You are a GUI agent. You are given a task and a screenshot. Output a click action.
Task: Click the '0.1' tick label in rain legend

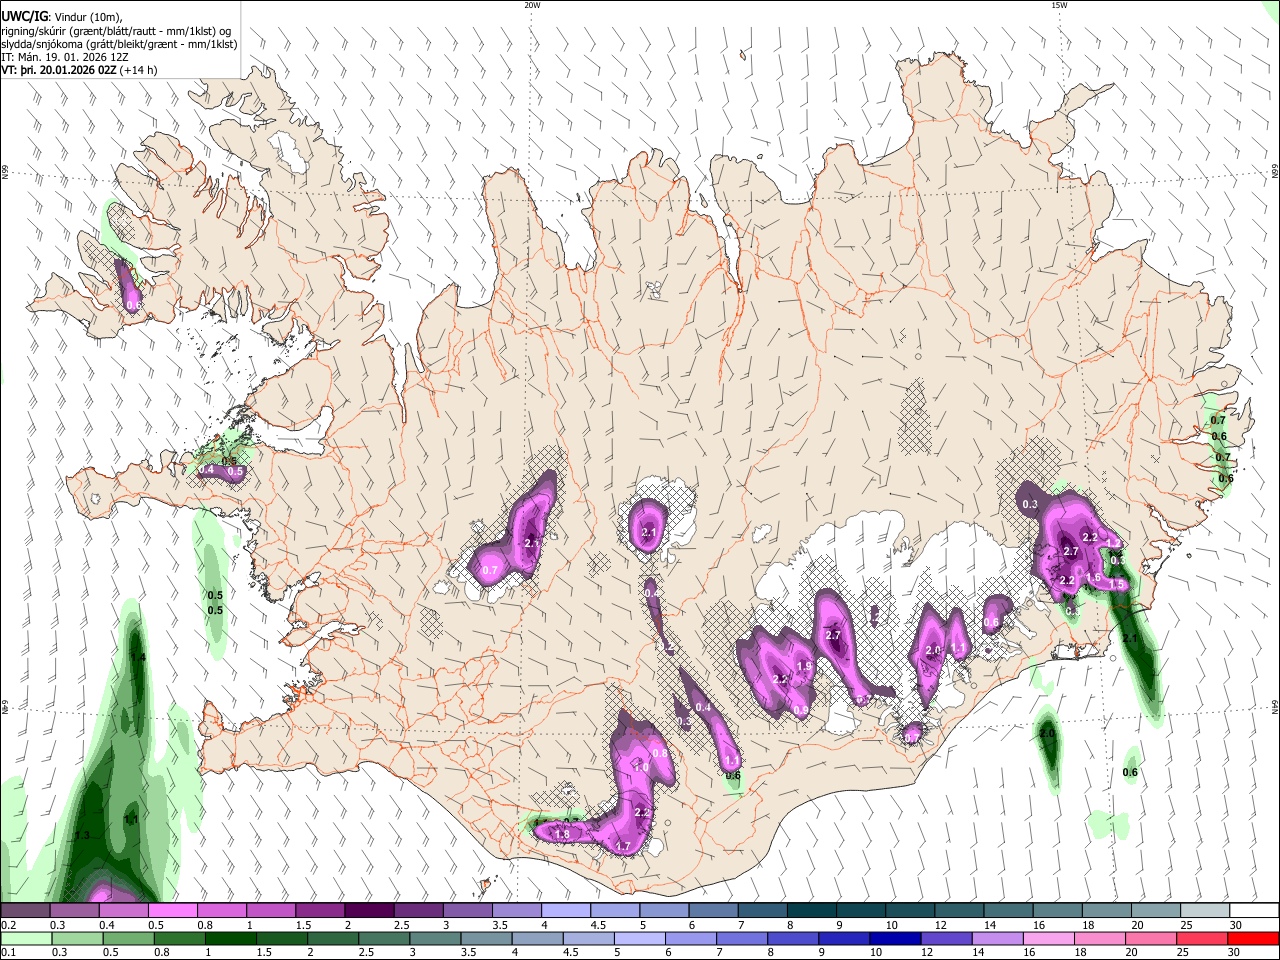(8, 952)
